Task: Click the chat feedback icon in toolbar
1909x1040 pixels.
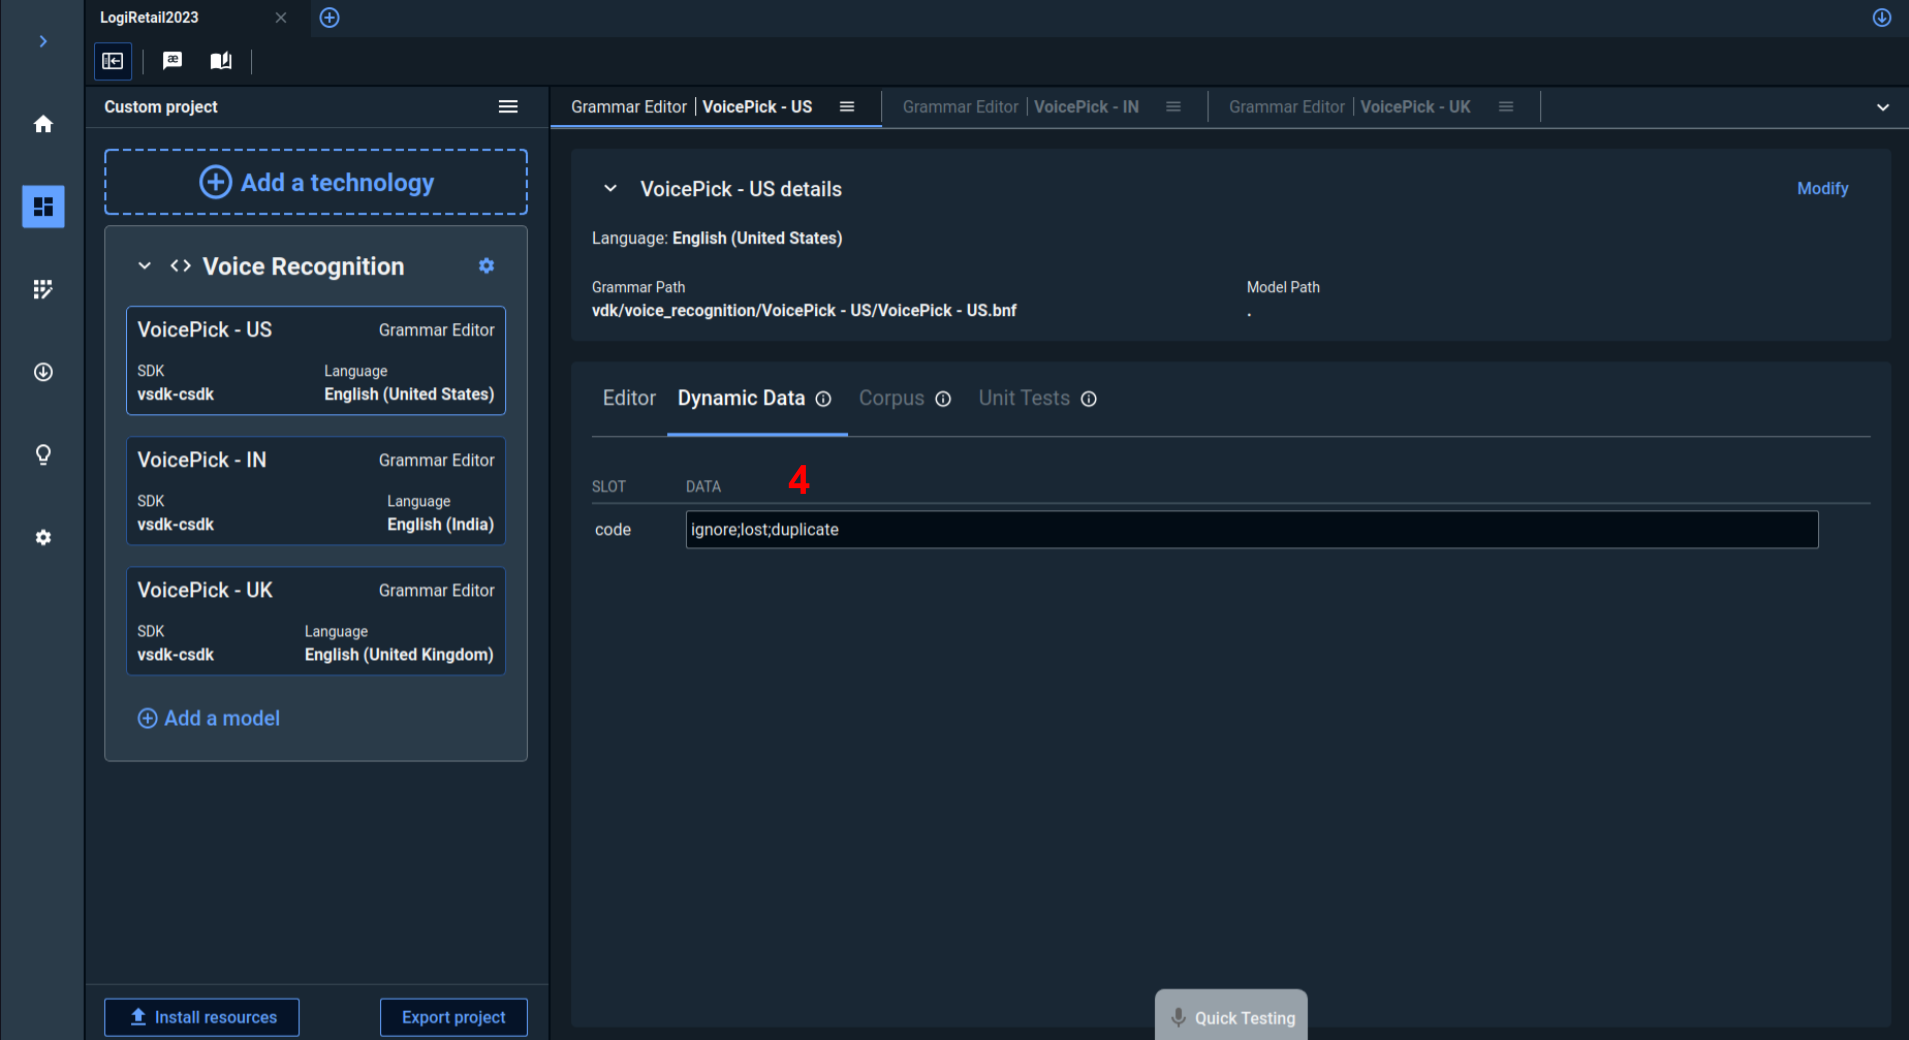Action: tap(172, 61)
